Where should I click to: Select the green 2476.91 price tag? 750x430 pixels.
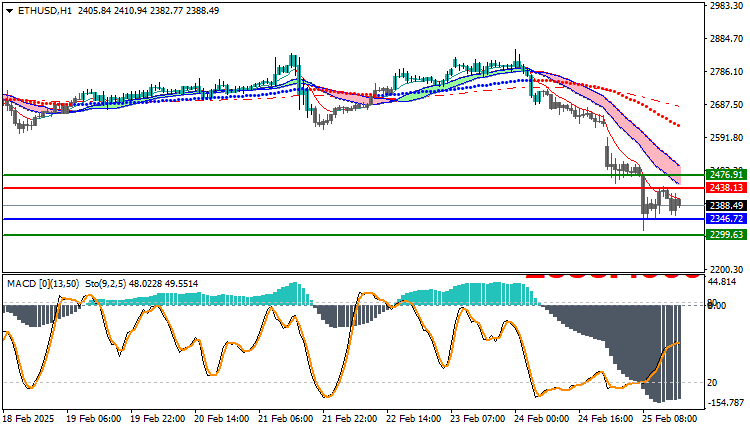pyautogui.click(x=722, y=175)
